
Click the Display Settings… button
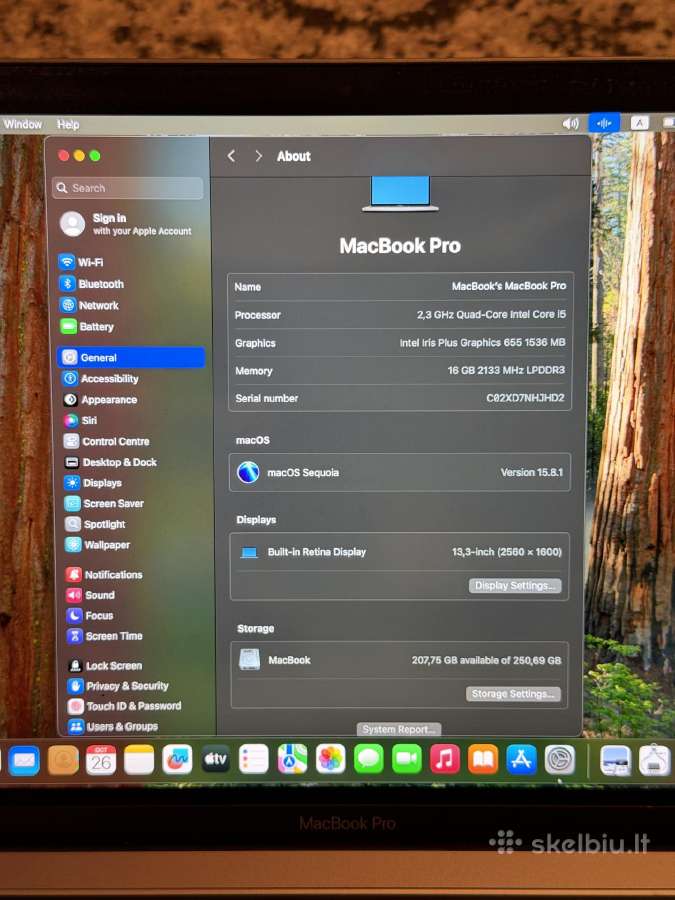point(515,585)
